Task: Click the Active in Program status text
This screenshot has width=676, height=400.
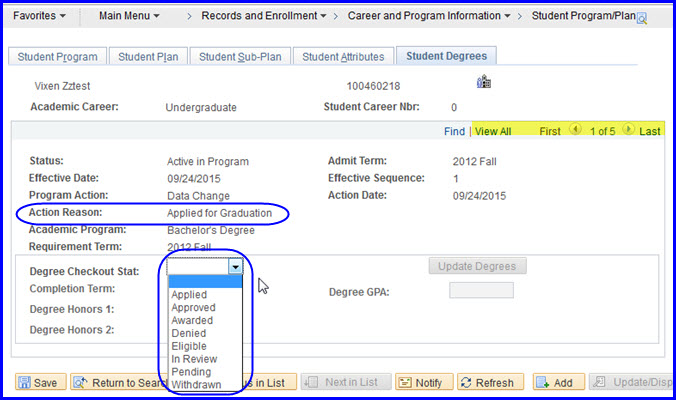Action: (208, 162)
